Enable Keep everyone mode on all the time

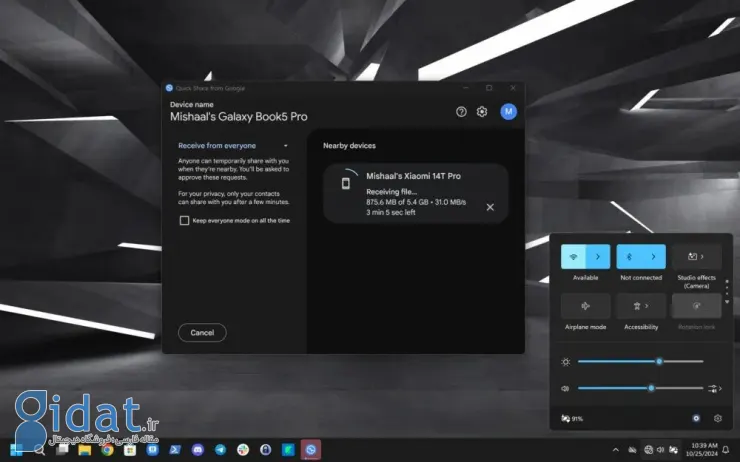[184, 220]
